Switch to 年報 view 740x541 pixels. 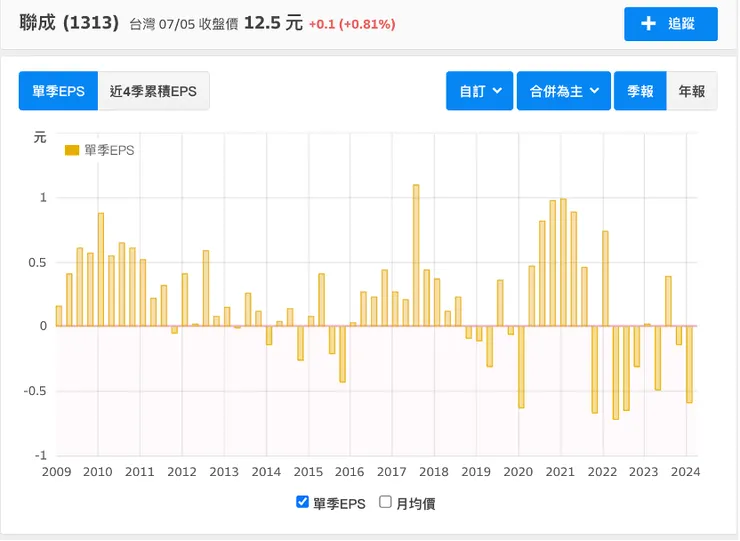691,91
